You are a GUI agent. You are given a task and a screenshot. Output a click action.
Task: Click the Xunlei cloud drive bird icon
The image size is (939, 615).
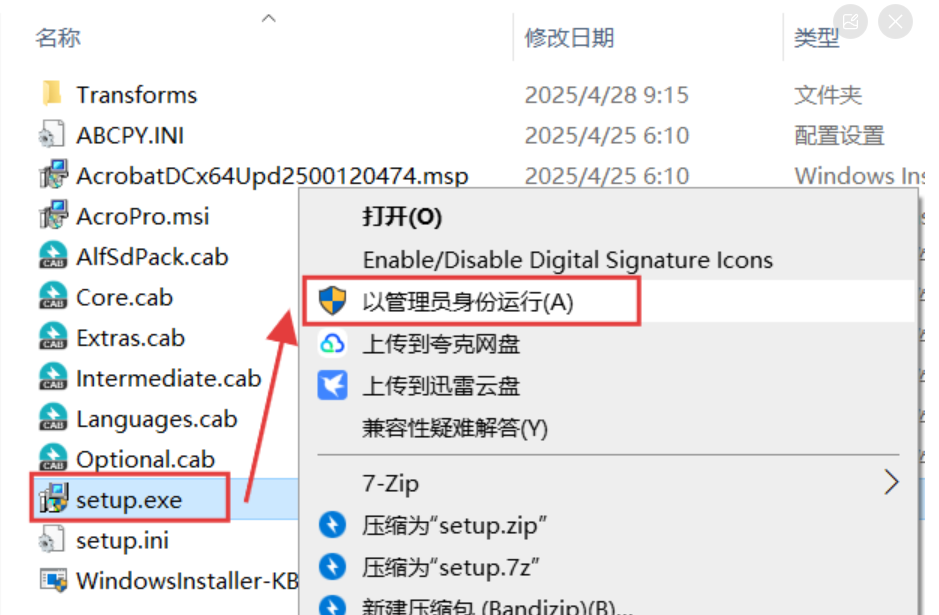click(x=332, y=385)
